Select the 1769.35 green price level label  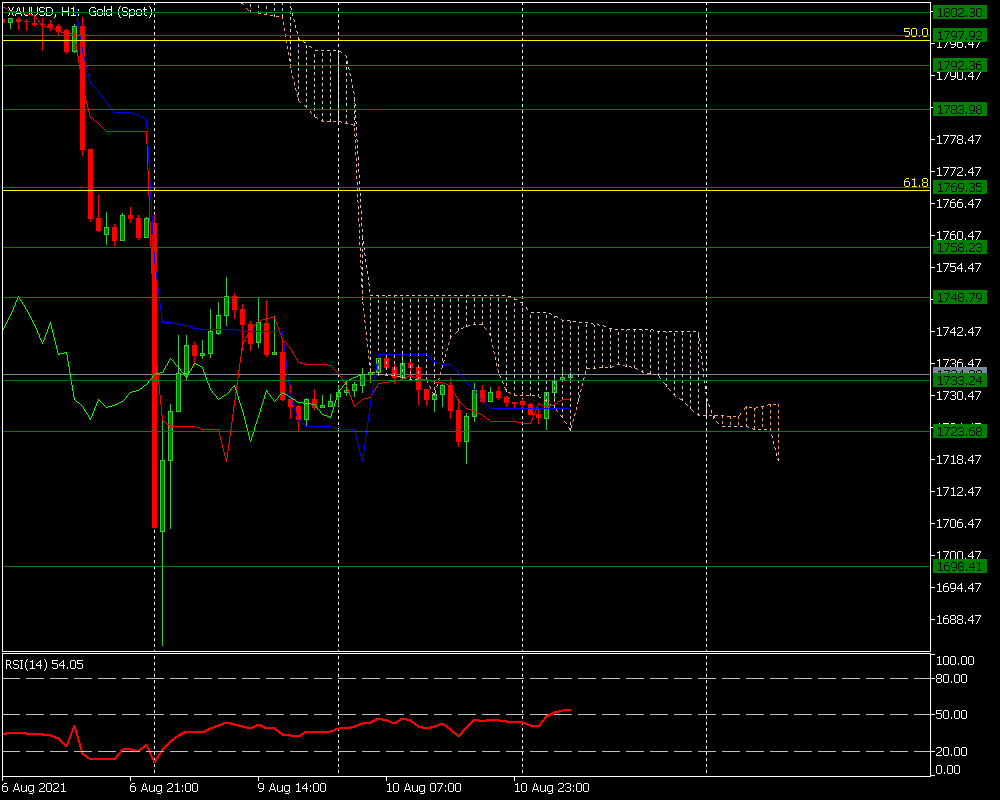tap(959, 187)
